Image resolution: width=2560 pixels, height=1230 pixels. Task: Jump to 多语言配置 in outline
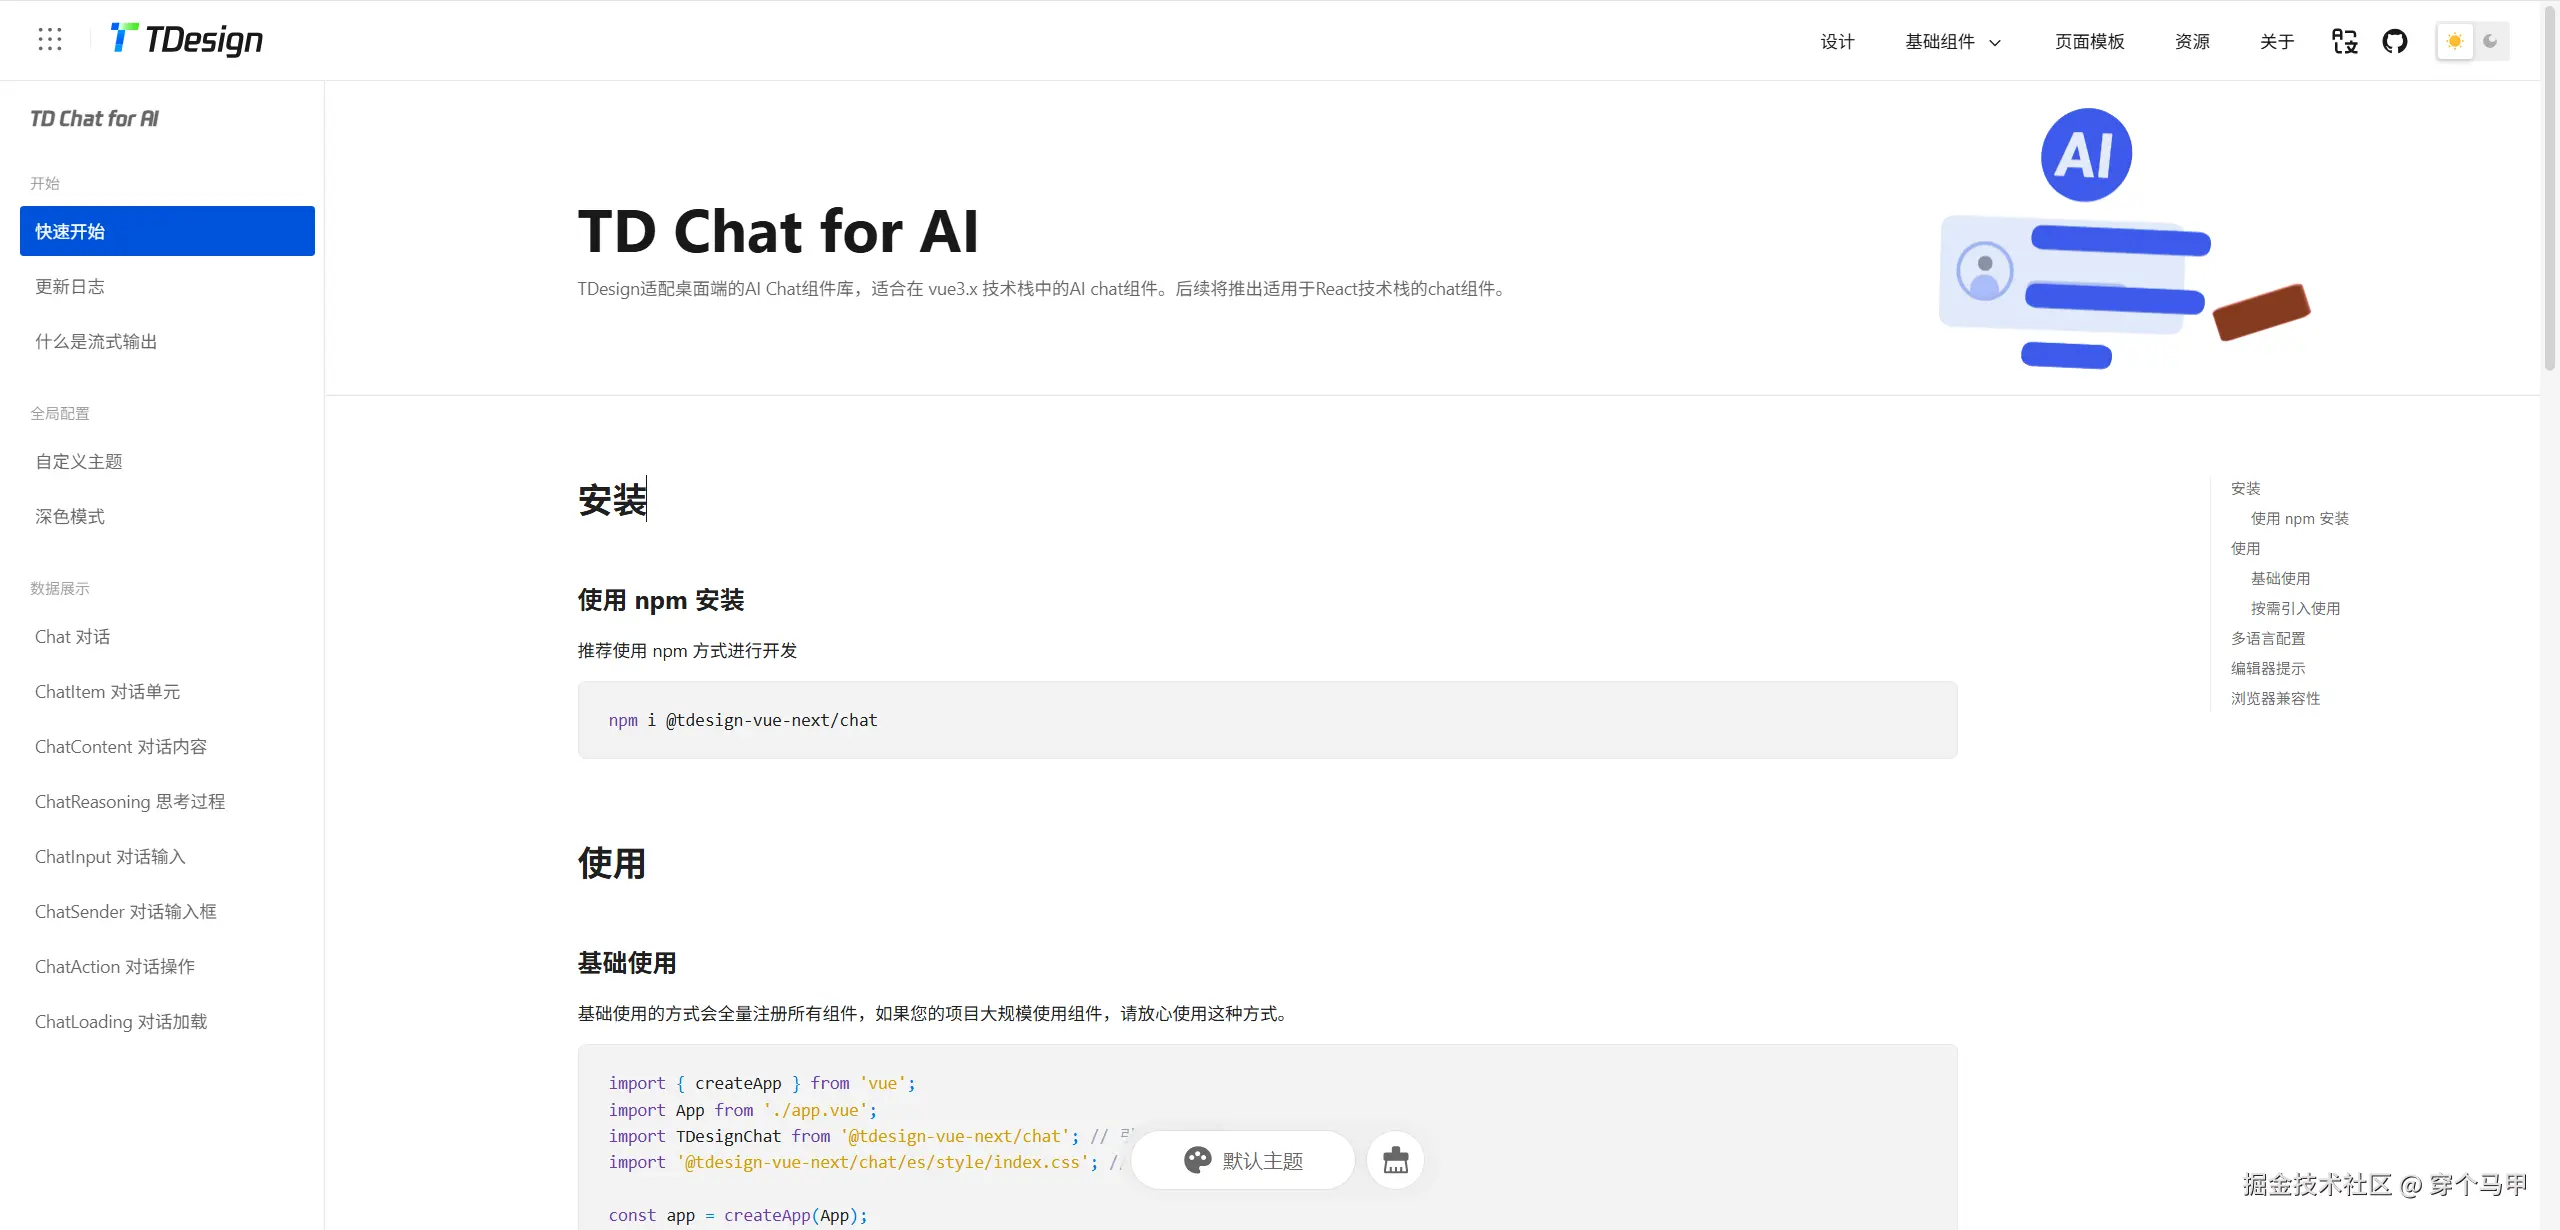[2267, 638]
